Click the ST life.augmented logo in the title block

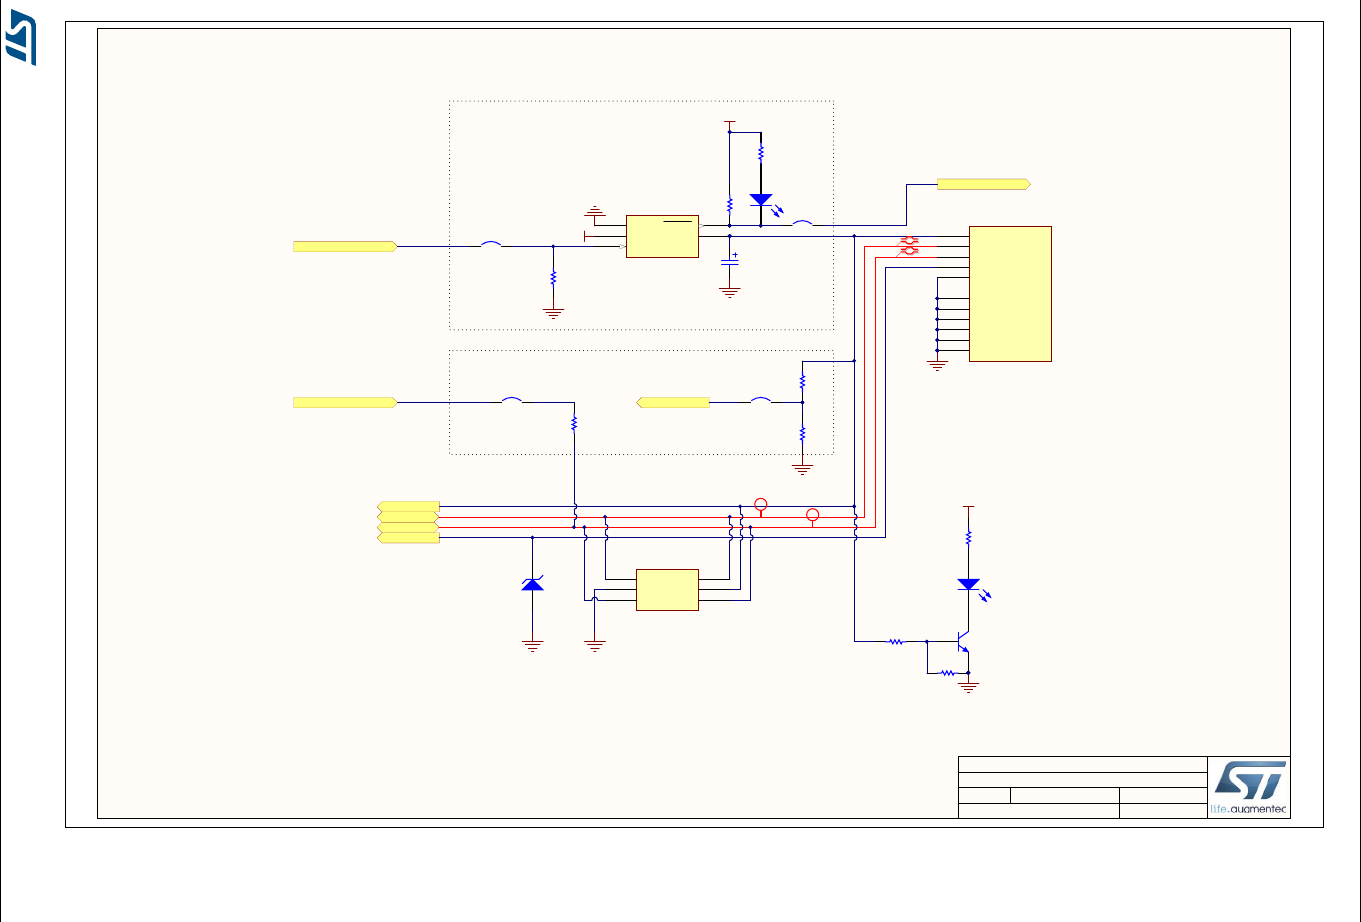pos(1248,787)
